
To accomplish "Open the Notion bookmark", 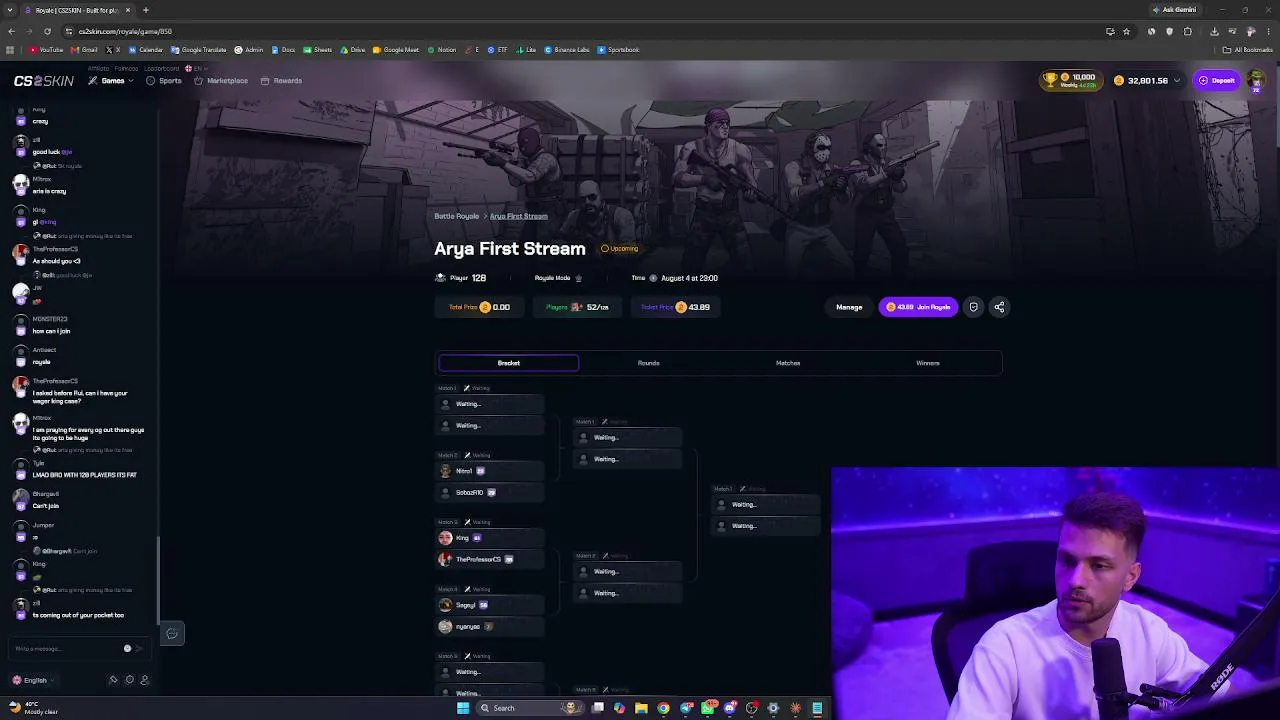I will point(442,50).
